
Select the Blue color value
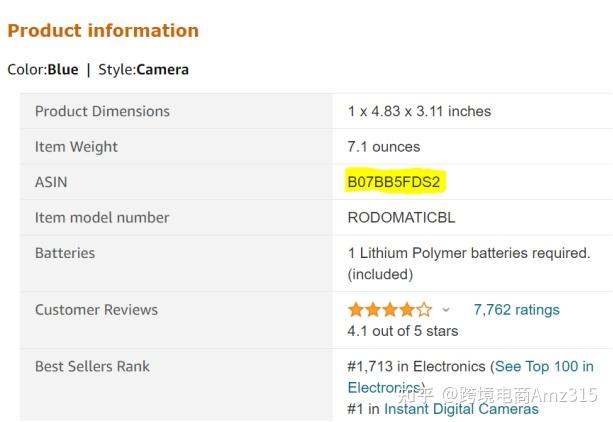pos(62,70)
